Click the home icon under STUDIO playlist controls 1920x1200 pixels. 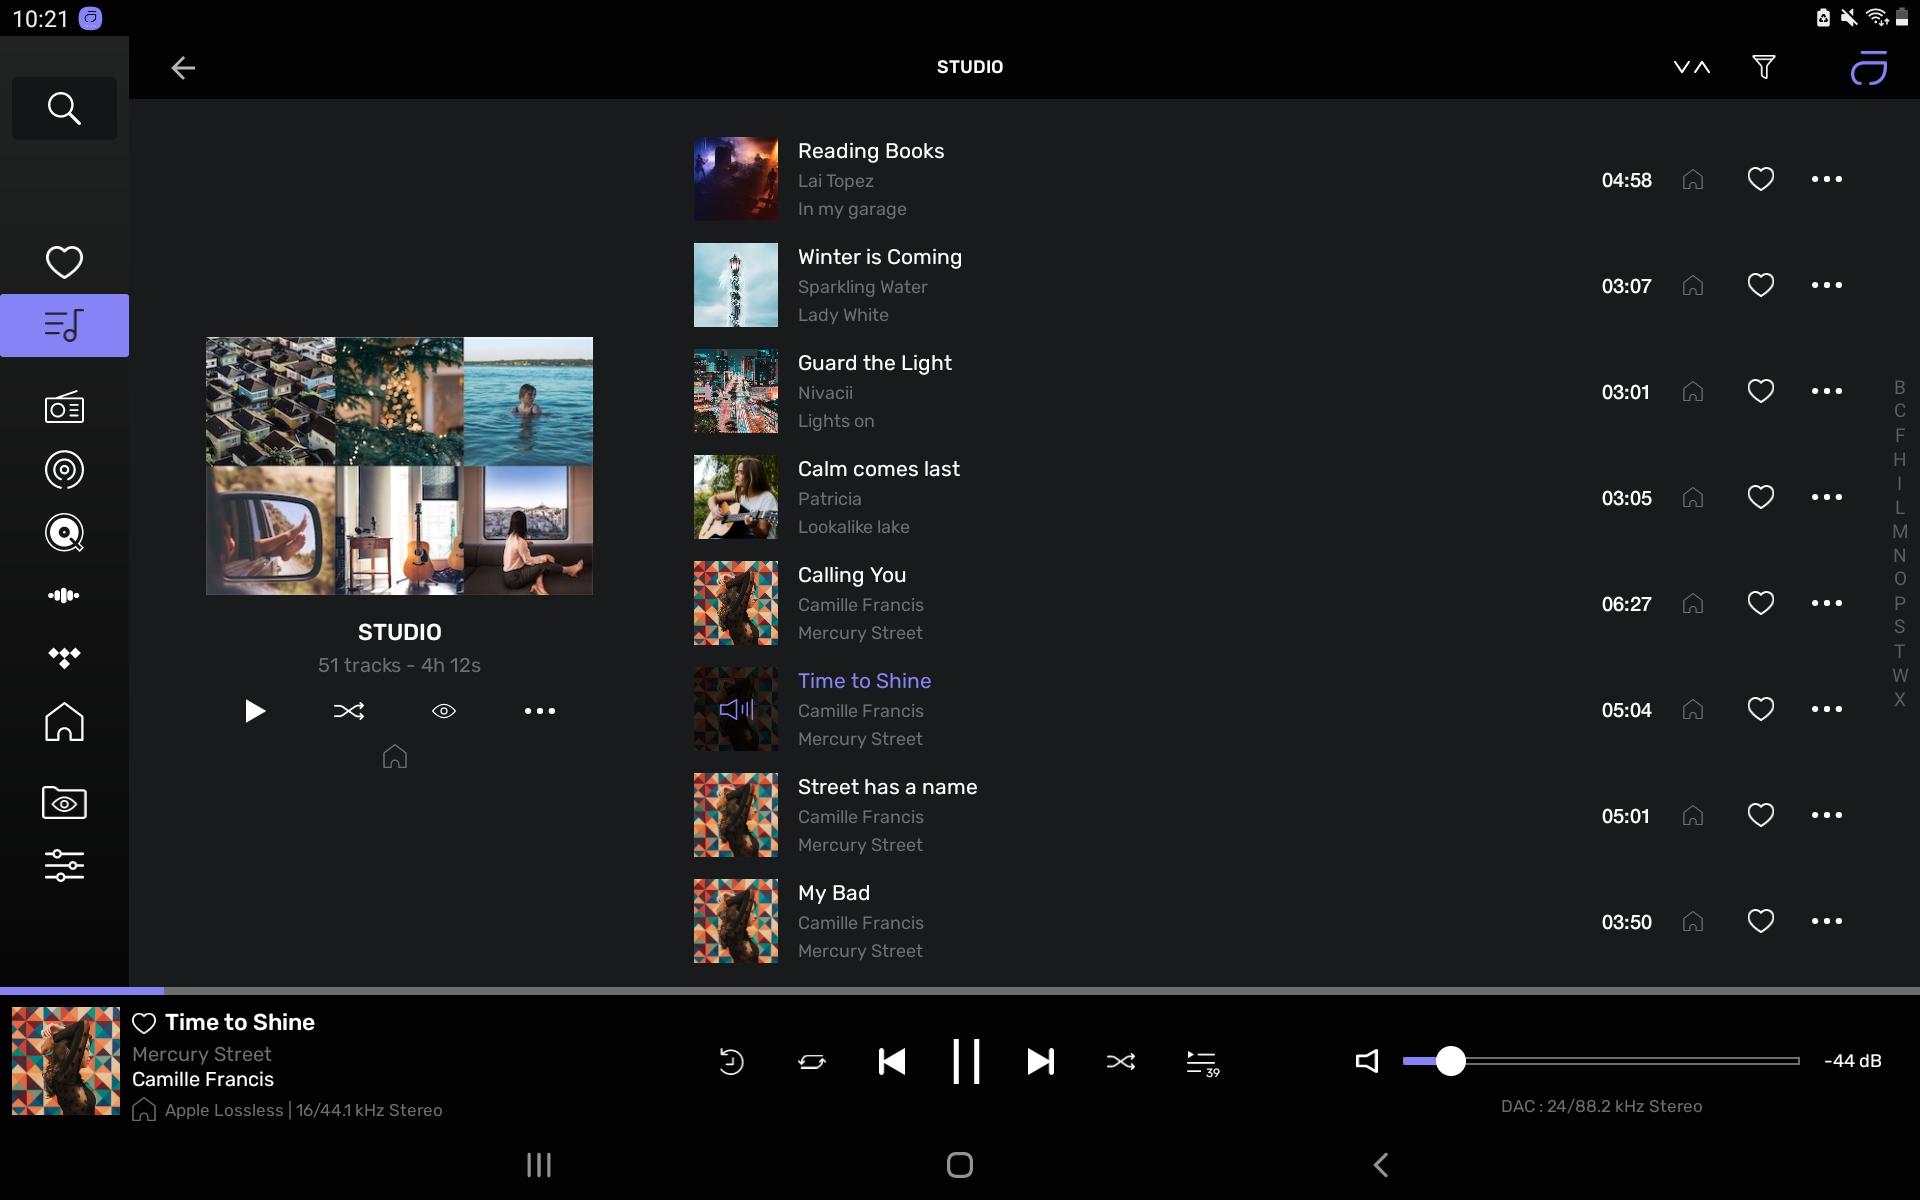pos(395,757)
